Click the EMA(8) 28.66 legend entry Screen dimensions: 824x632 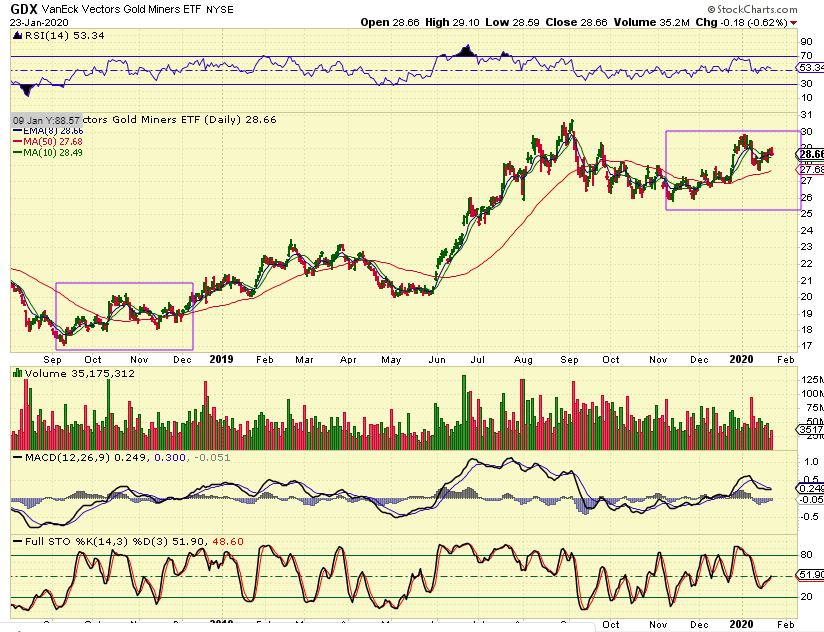(48, 131)
